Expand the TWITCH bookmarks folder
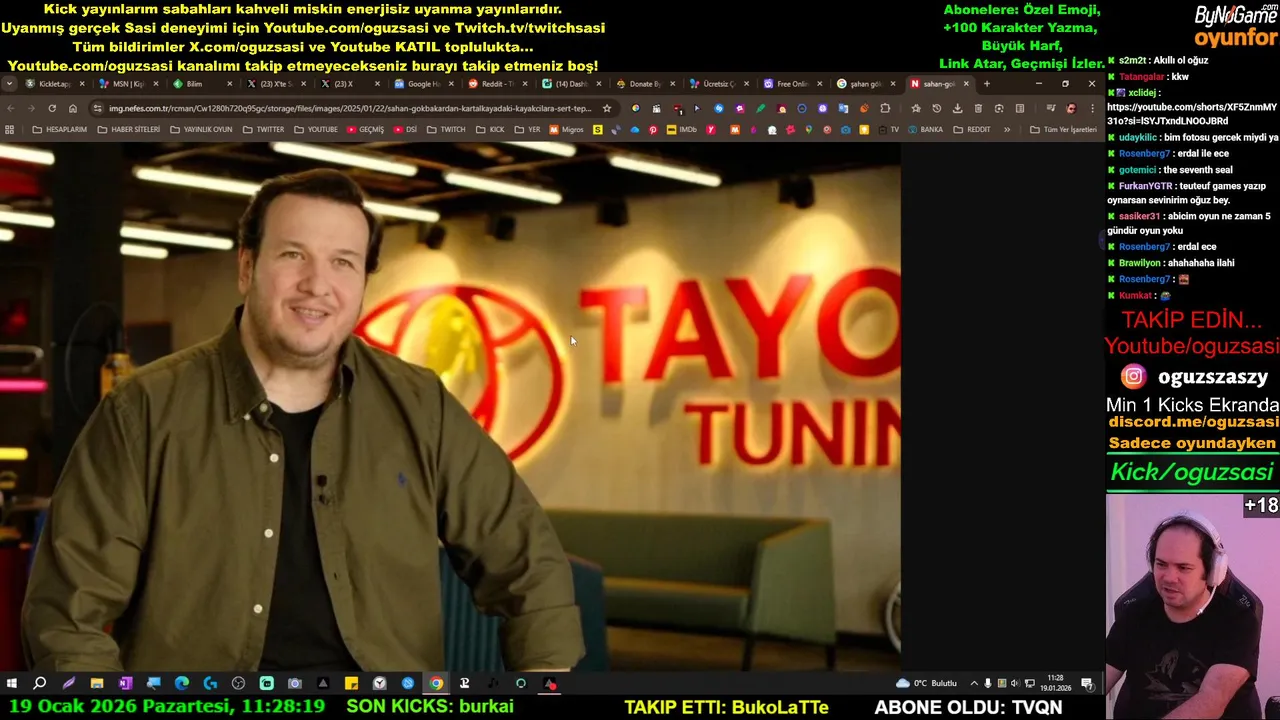This screenshot has width=1280, height=720. pyautogui.click(x=446, y=129)
